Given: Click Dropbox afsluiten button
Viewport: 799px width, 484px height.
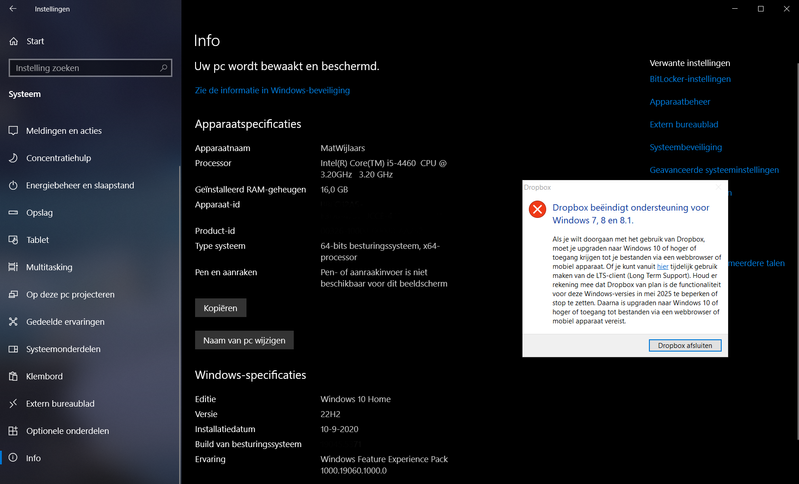Looking at the screenshot, I should click(684, 345).
